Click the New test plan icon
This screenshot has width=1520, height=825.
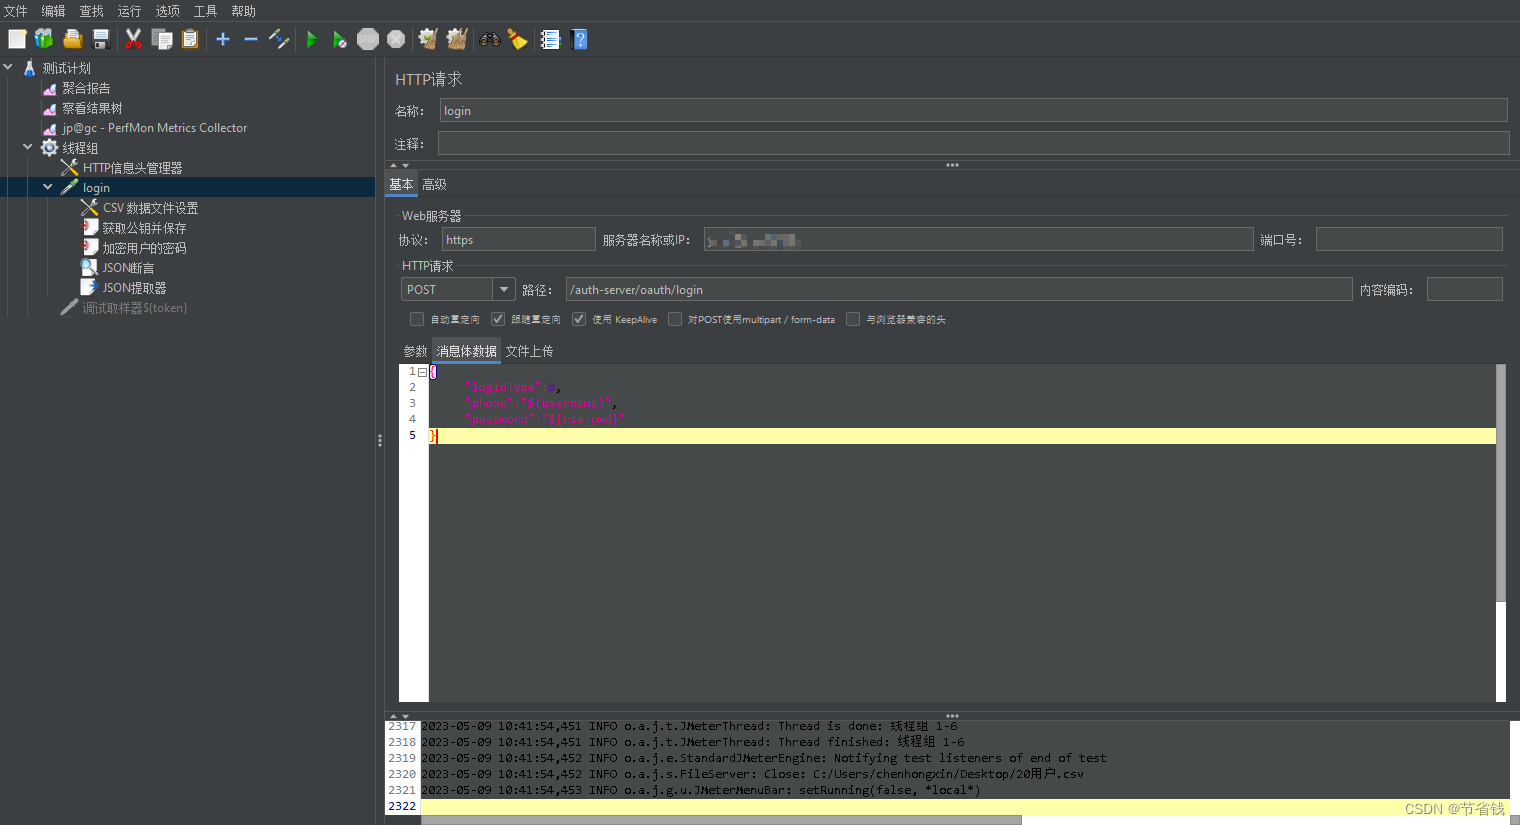(x=17, y=39)
